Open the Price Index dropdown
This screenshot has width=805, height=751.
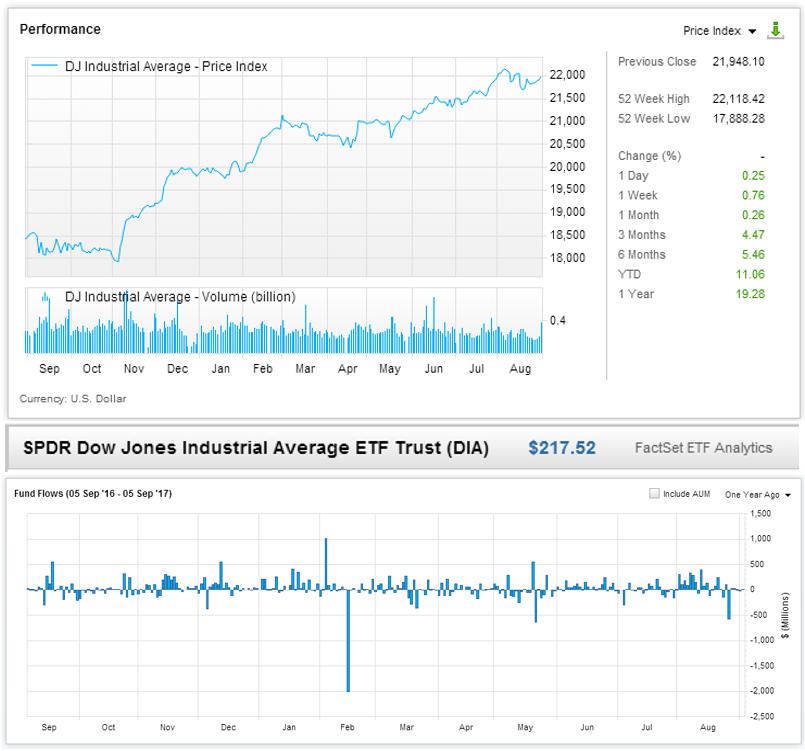coord(719,31)
